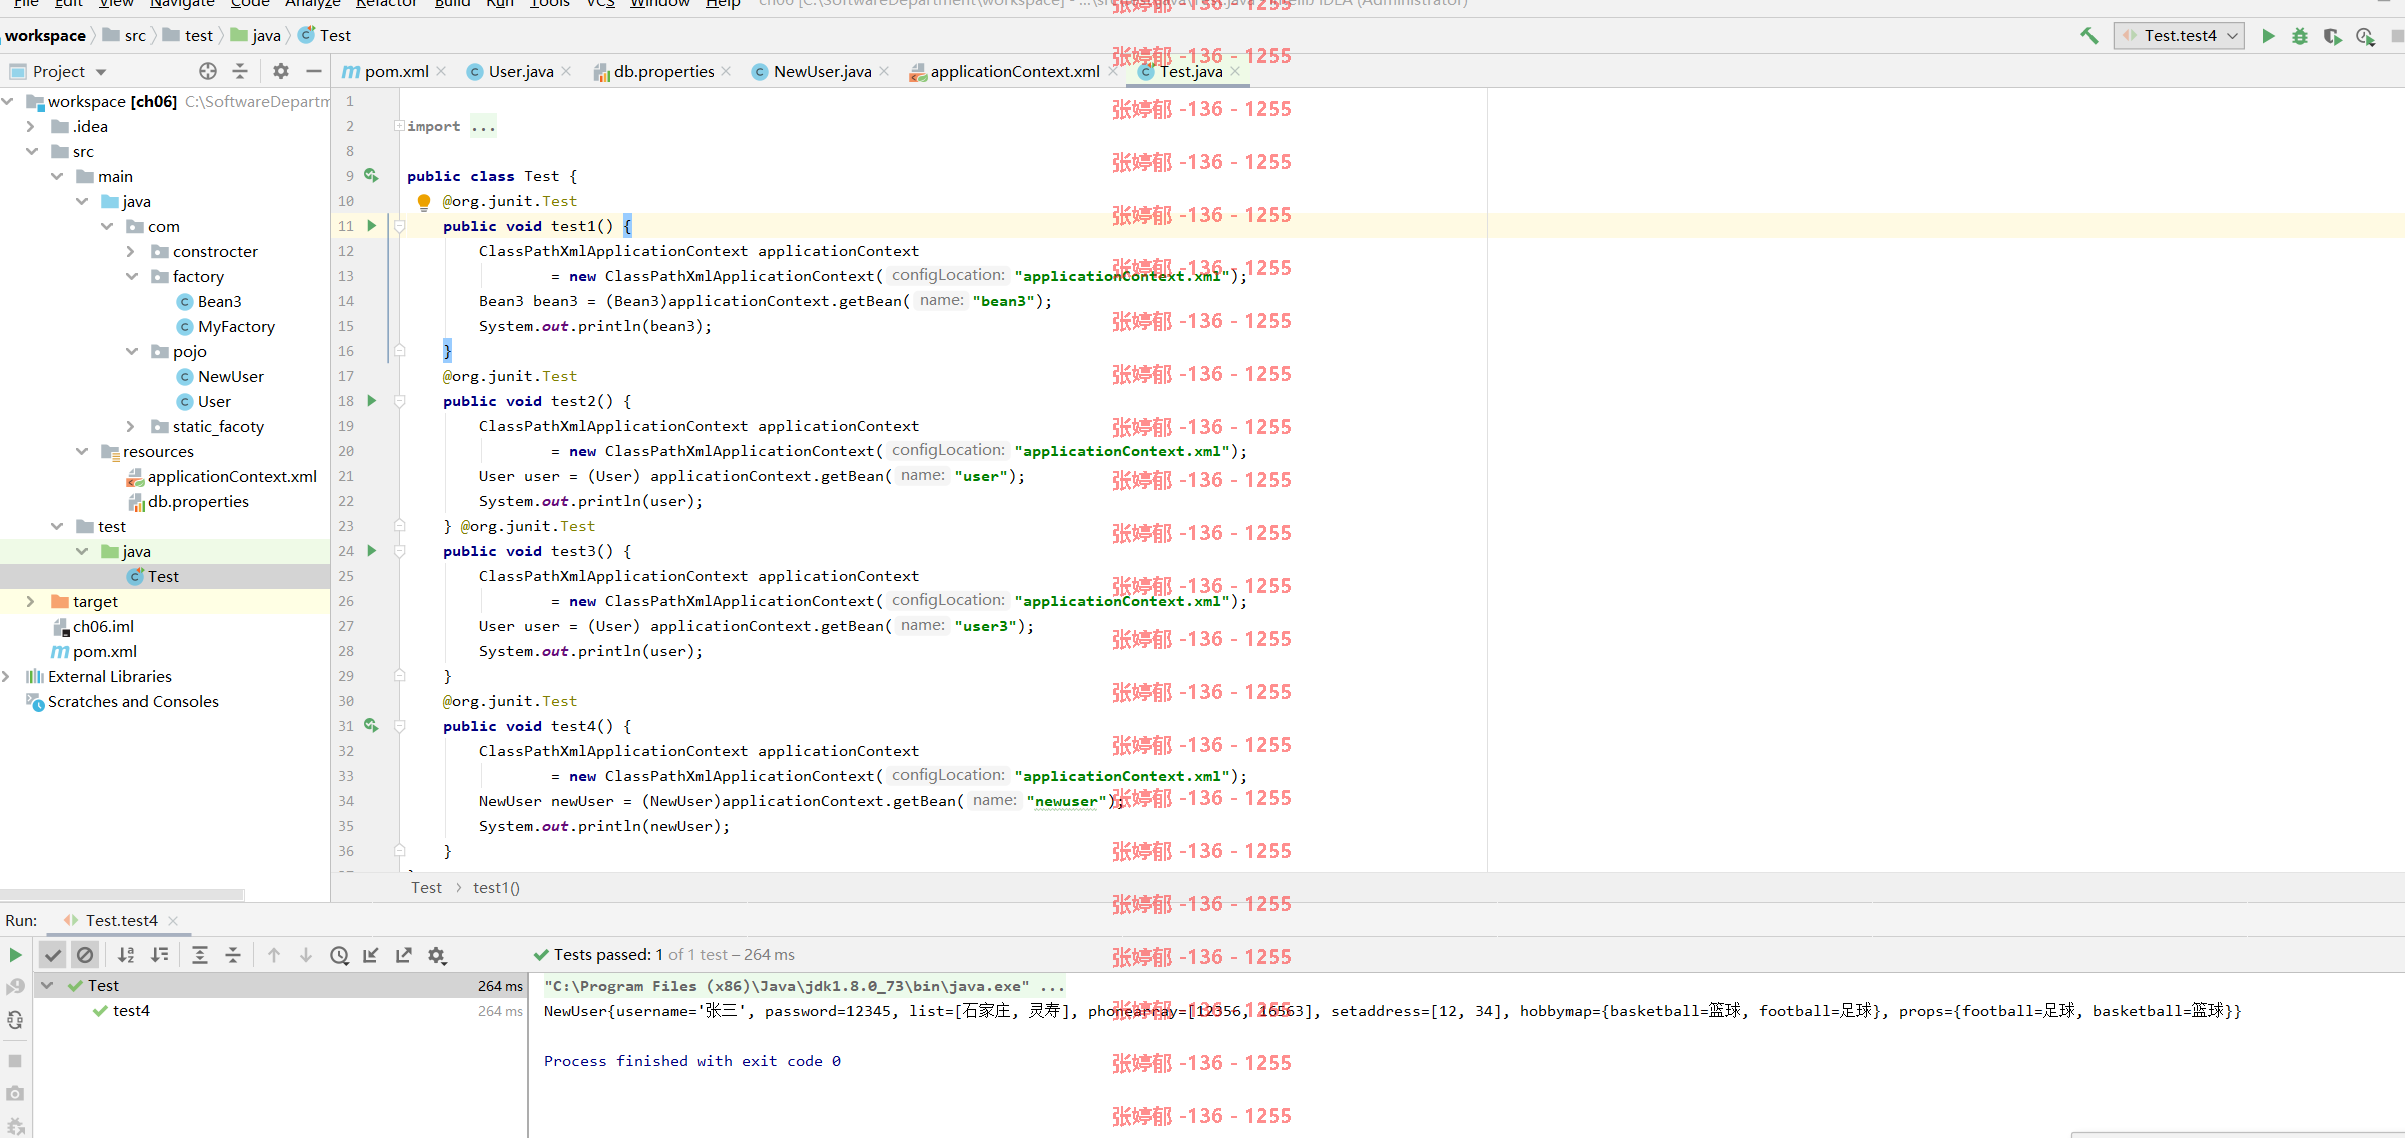2405x1138 pixels.
Task: Collapse the src folder
Action: [31, 151]
